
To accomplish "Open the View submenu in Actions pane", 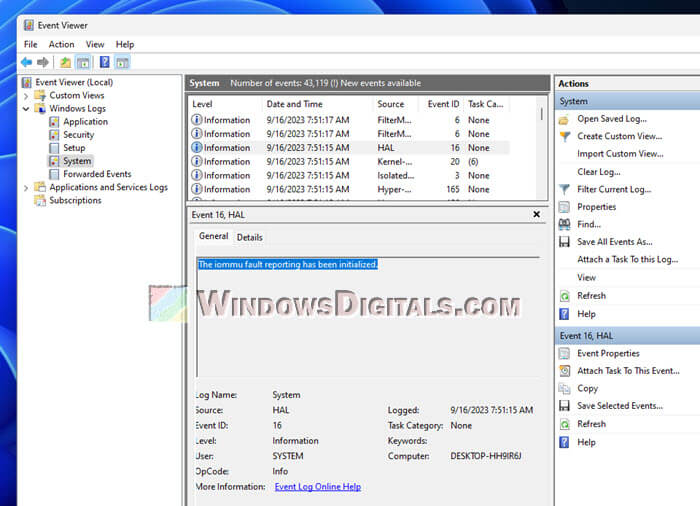I will click(586, 278).
